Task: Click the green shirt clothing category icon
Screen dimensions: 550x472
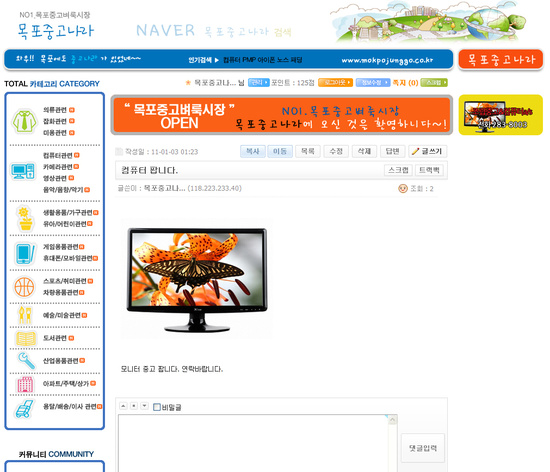Action: click(24, 121)
